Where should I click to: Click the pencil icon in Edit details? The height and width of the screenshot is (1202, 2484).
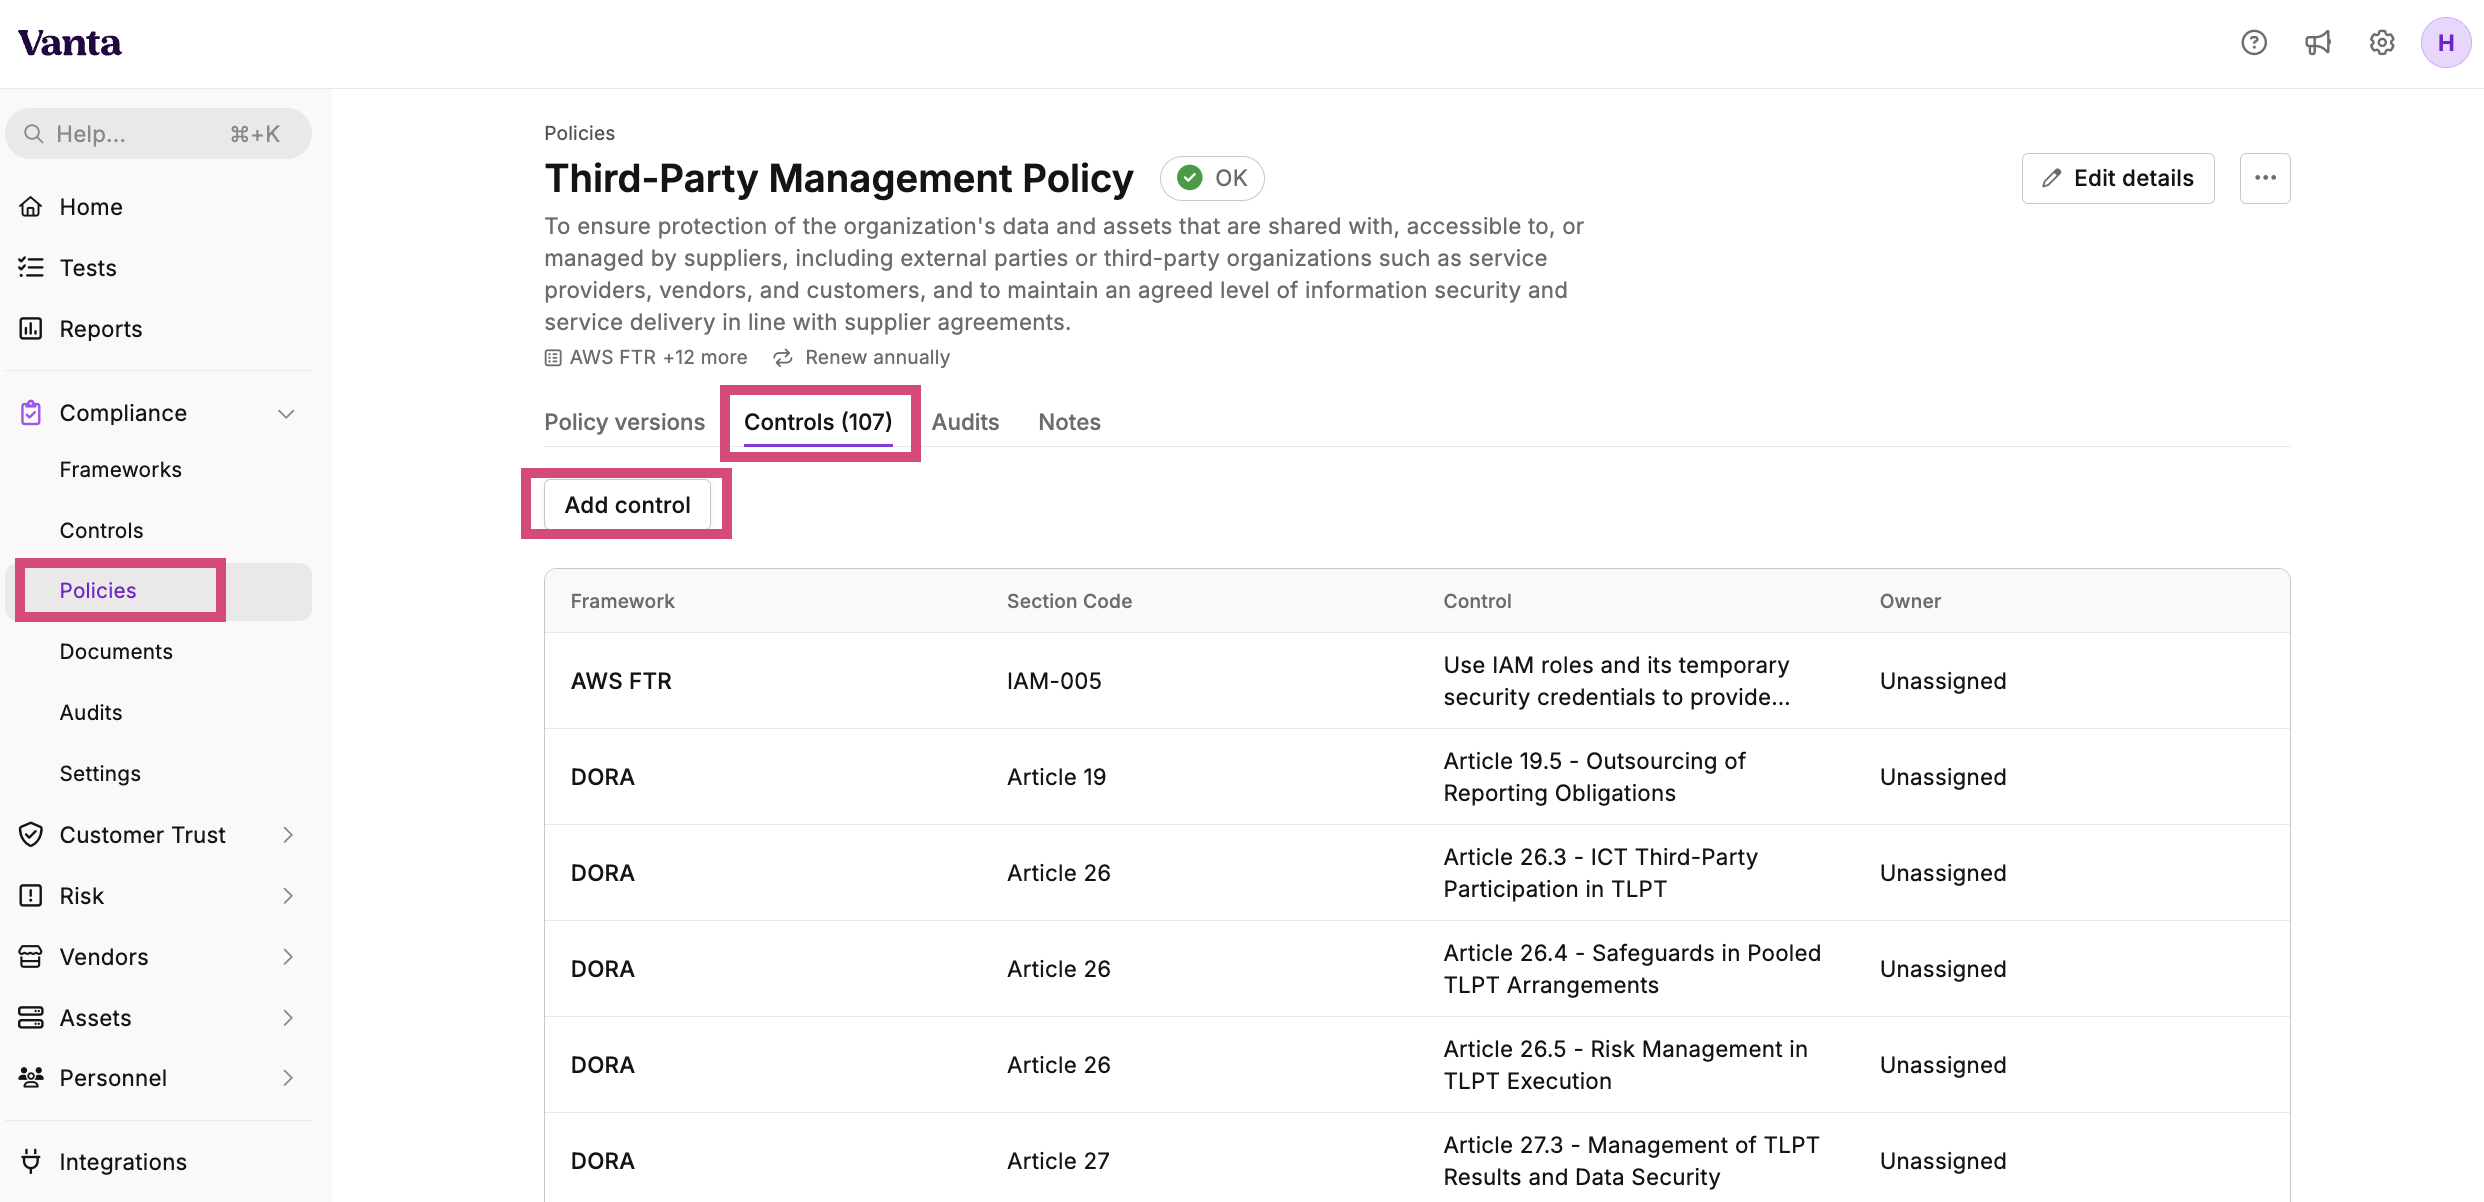coord(2052,178)
